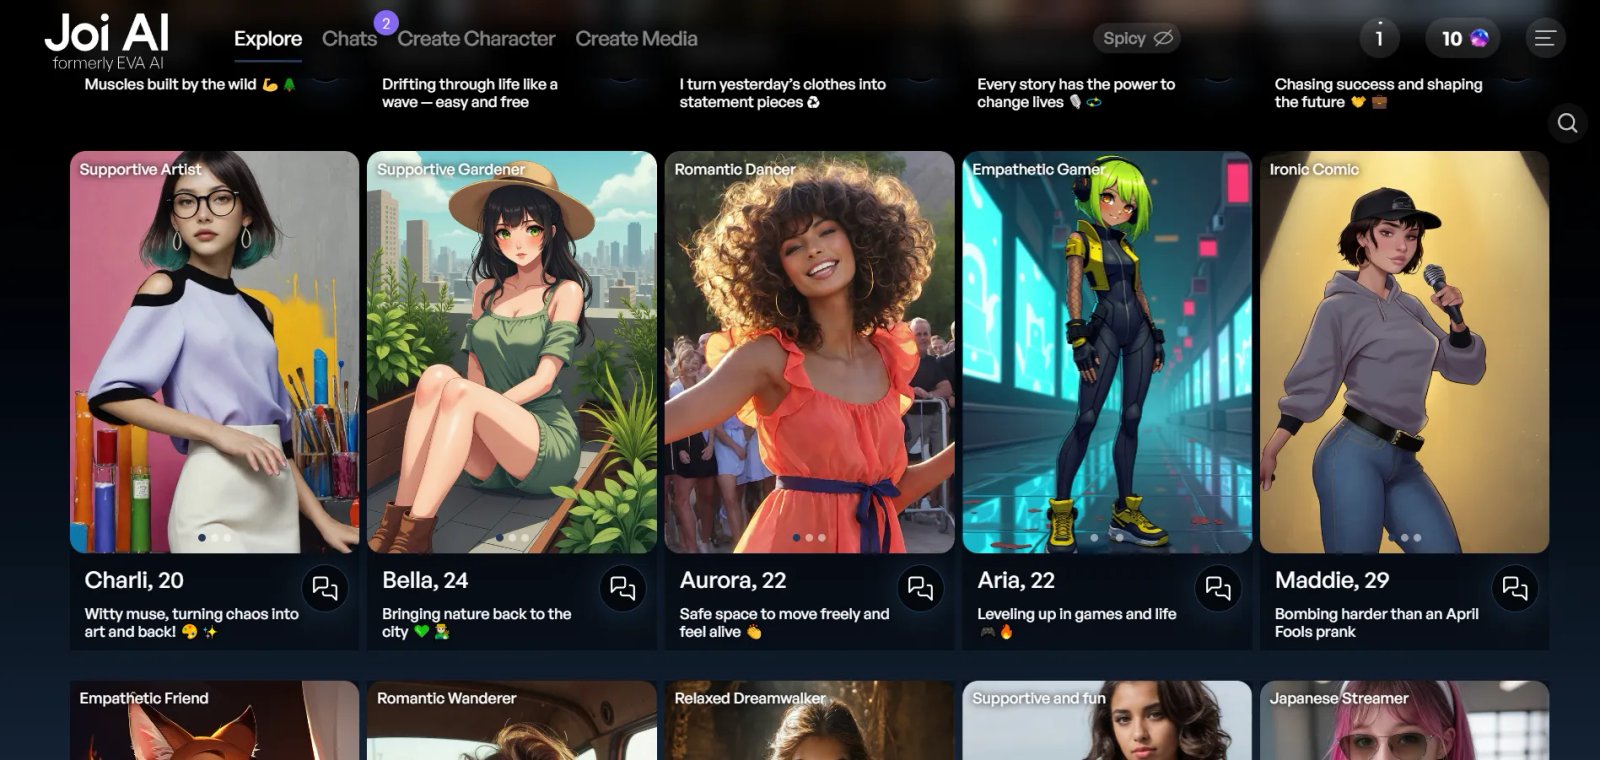Image resolution: width=1600 pixels, height=760 pixels.
Task: Open the gems balance showing 10
Action: click(x=1463, y=38)
